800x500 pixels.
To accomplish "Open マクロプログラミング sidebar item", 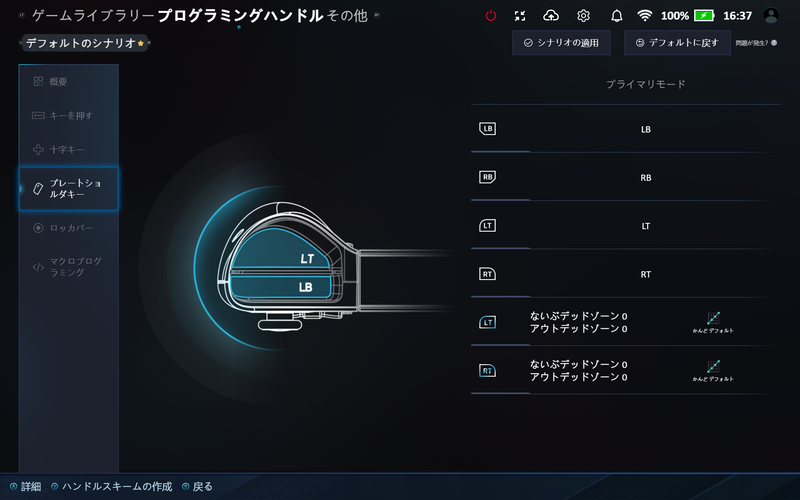I will click(68, 267).
